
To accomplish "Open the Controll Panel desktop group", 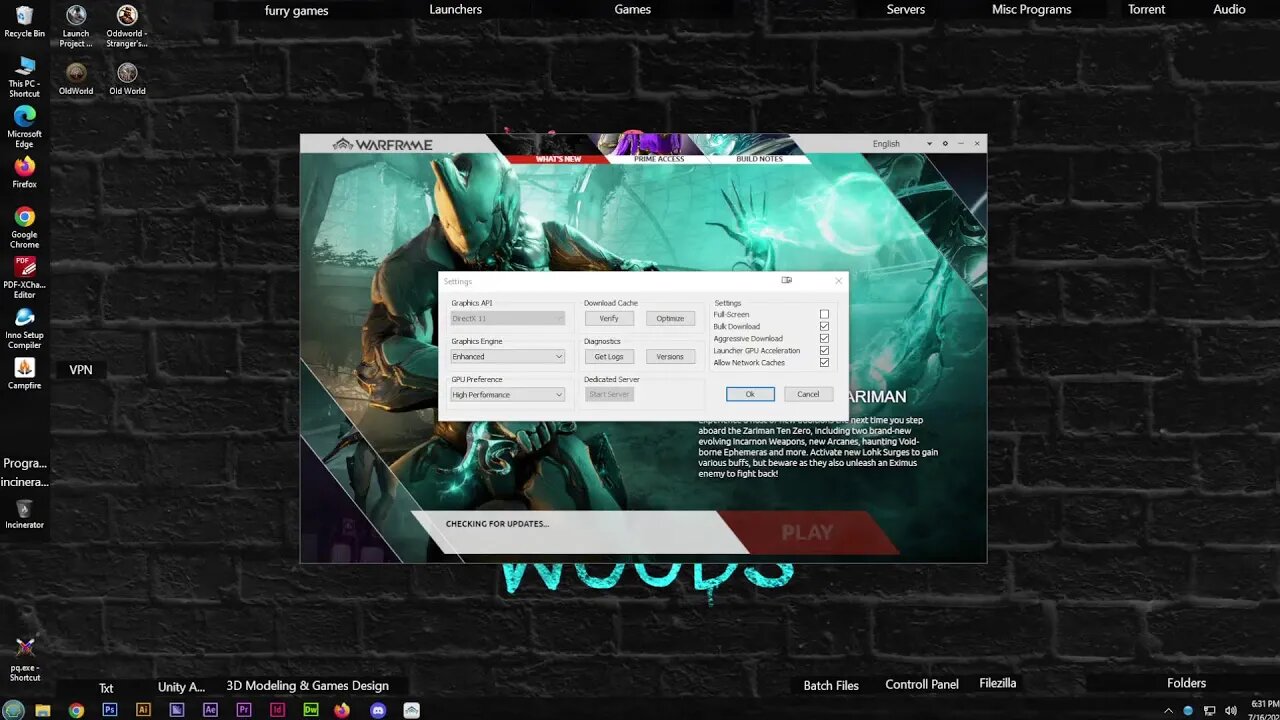I will click(x=922, y=684).
